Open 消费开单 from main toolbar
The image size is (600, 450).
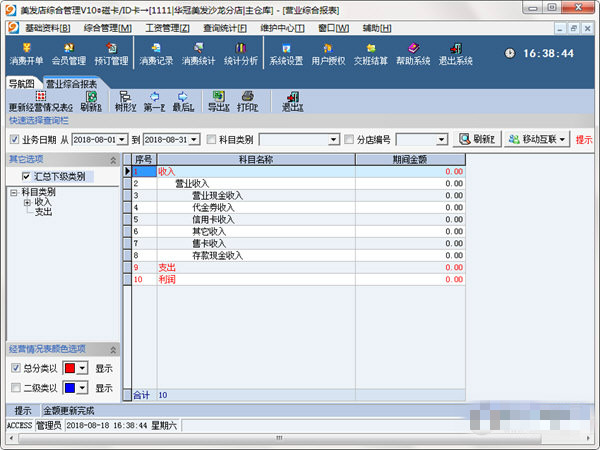tap(26, 54)
